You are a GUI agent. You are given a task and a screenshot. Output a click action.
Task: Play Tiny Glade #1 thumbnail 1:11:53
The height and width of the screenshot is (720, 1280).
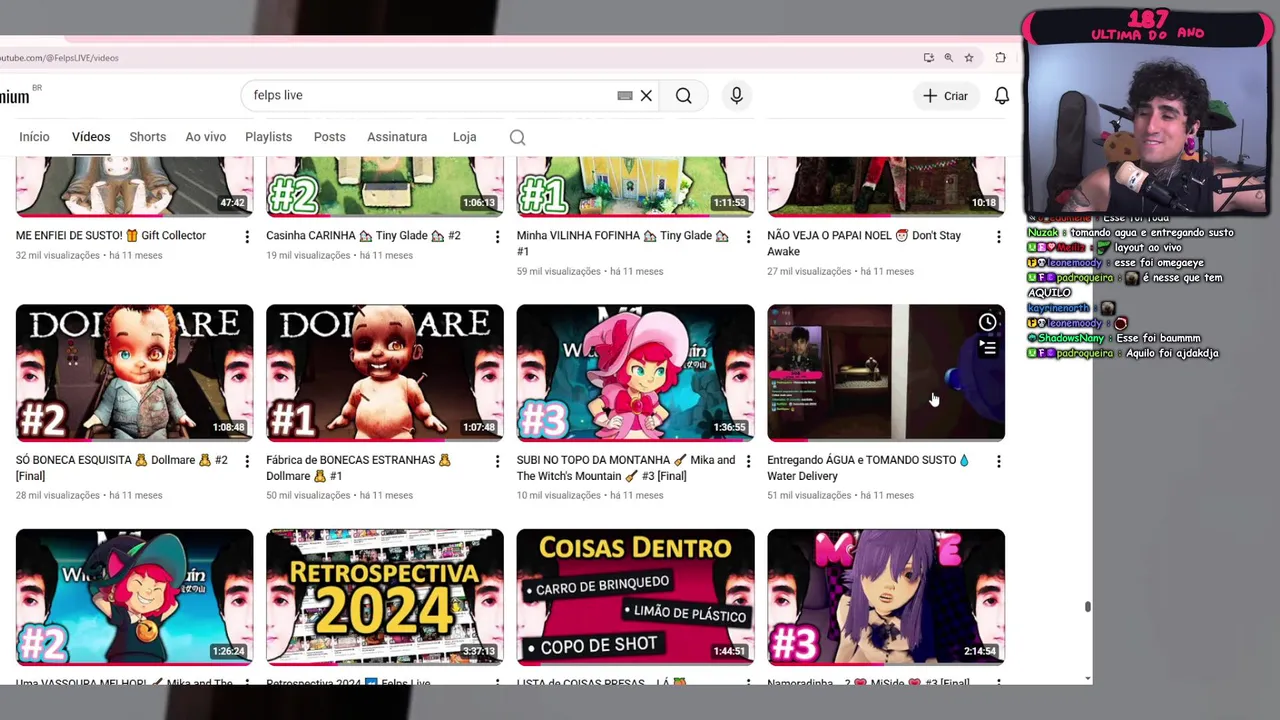click(x=635, y=186)
